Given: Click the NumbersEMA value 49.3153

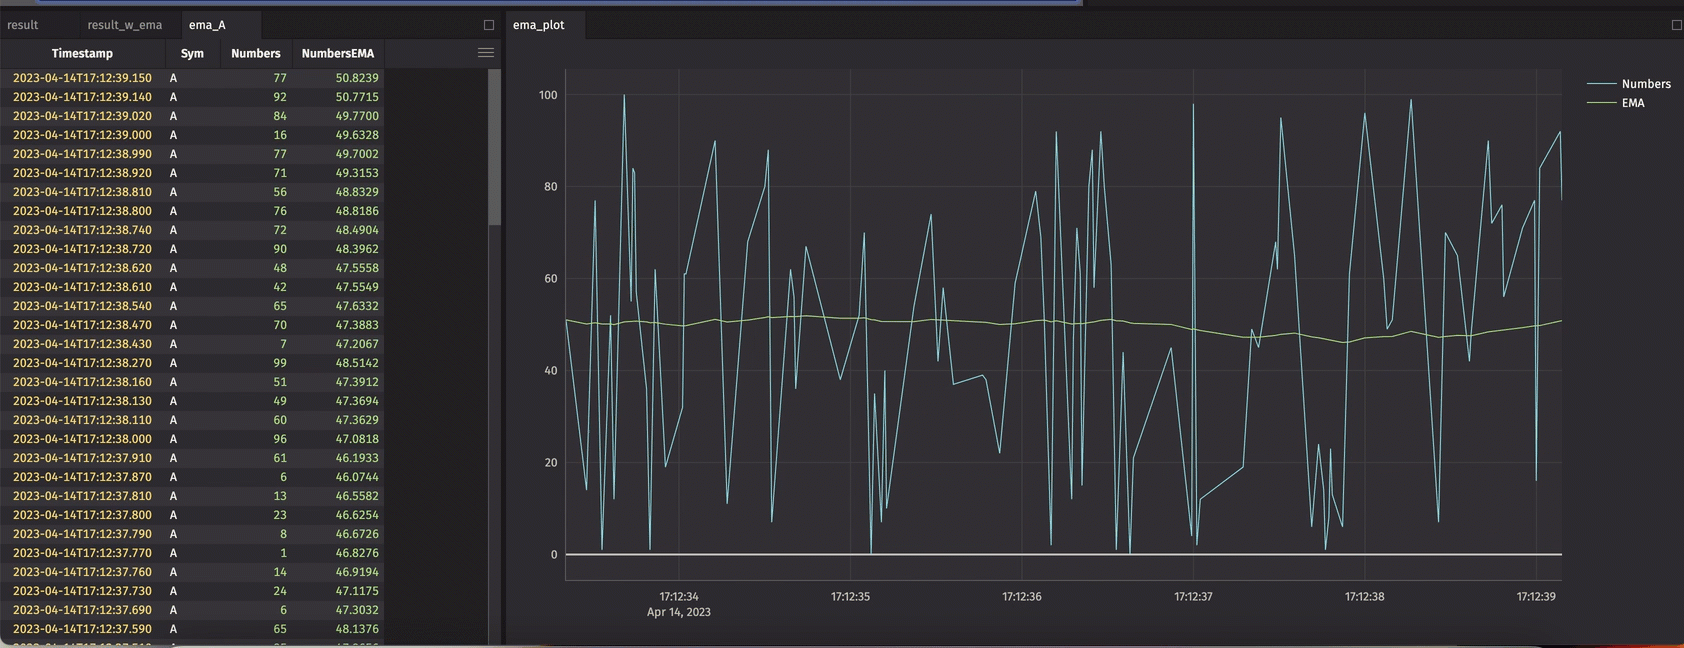Looking at the screenshot, I should pos(357,173).
